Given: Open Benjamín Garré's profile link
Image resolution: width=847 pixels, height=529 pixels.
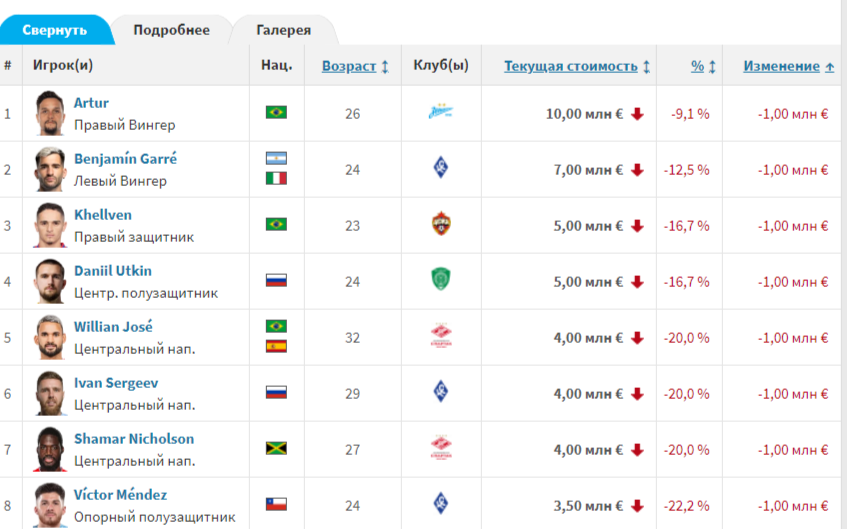Looking at the screenshot, I should 125,159.
